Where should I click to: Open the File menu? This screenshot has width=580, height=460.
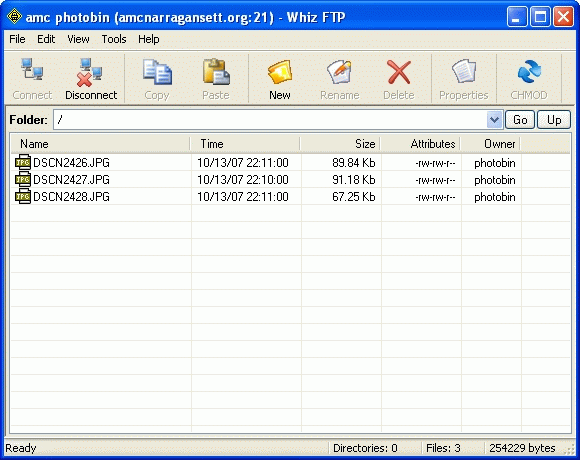17,39
